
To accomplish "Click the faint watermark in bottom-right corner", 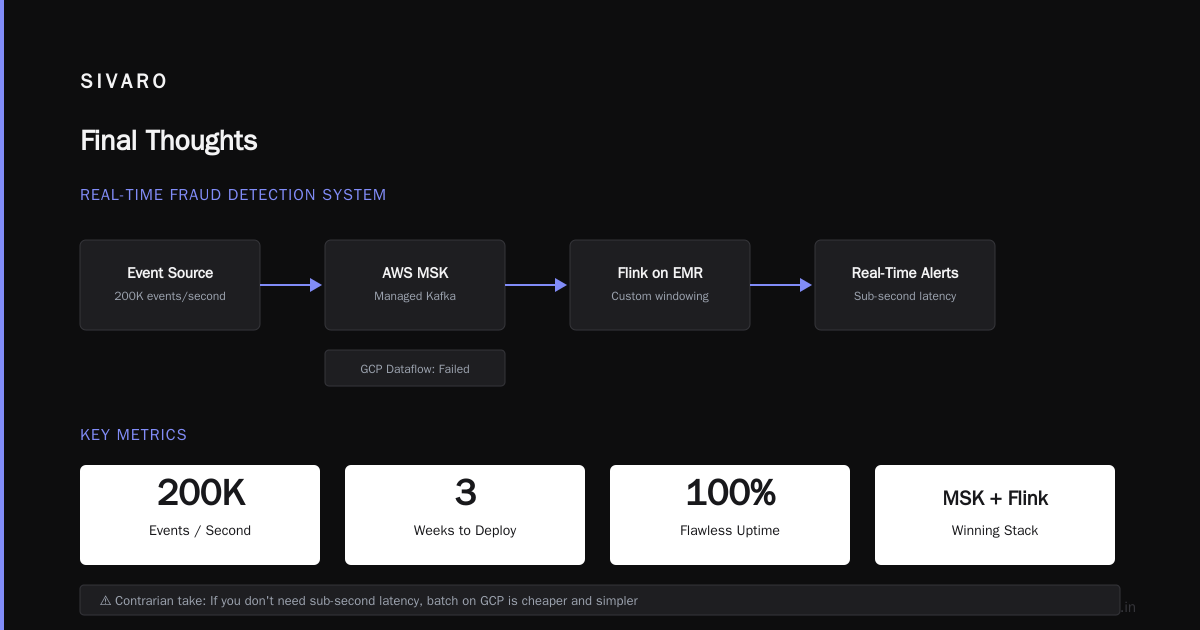I will pos(1128,607).
